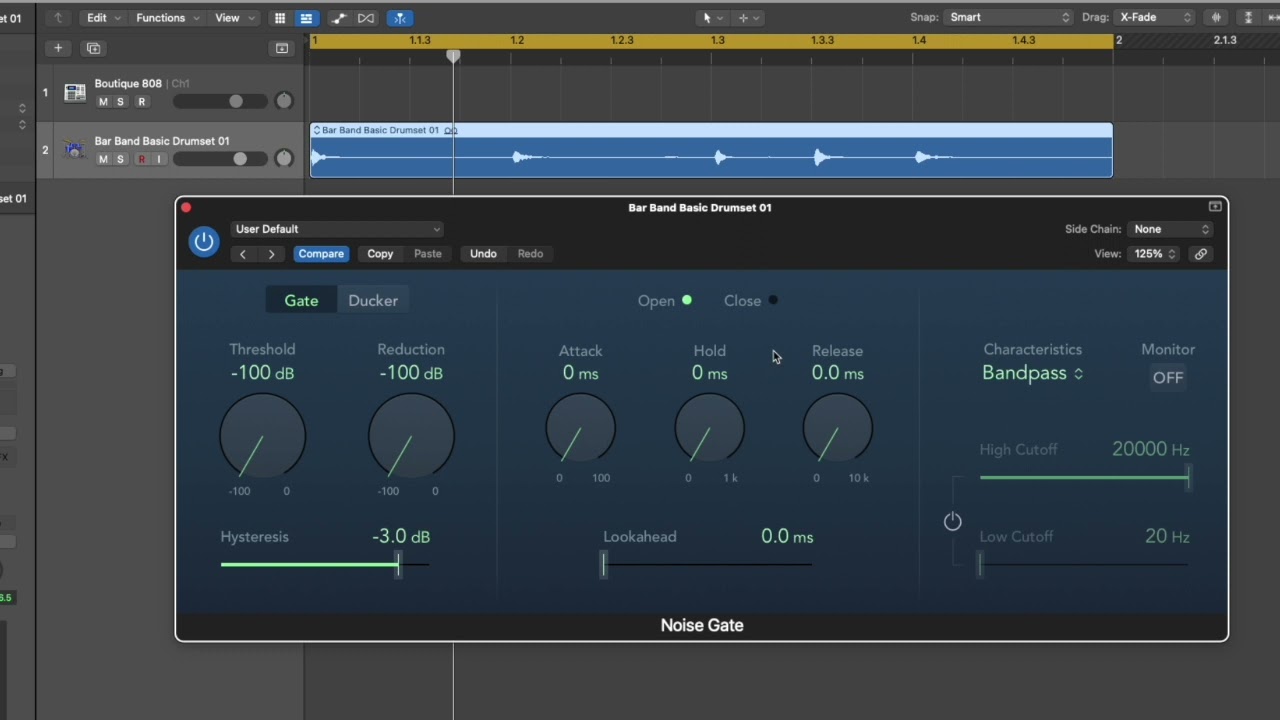
Task: Open the View 125% size dropdown
Action: pos(1153,254)
